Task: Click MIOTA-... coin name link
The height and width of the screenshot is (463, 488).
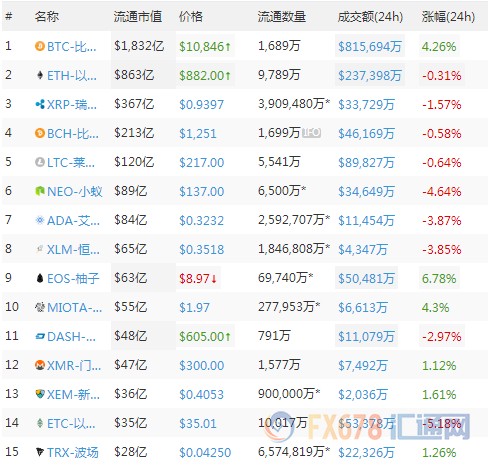Action: (x=74, y=307)
